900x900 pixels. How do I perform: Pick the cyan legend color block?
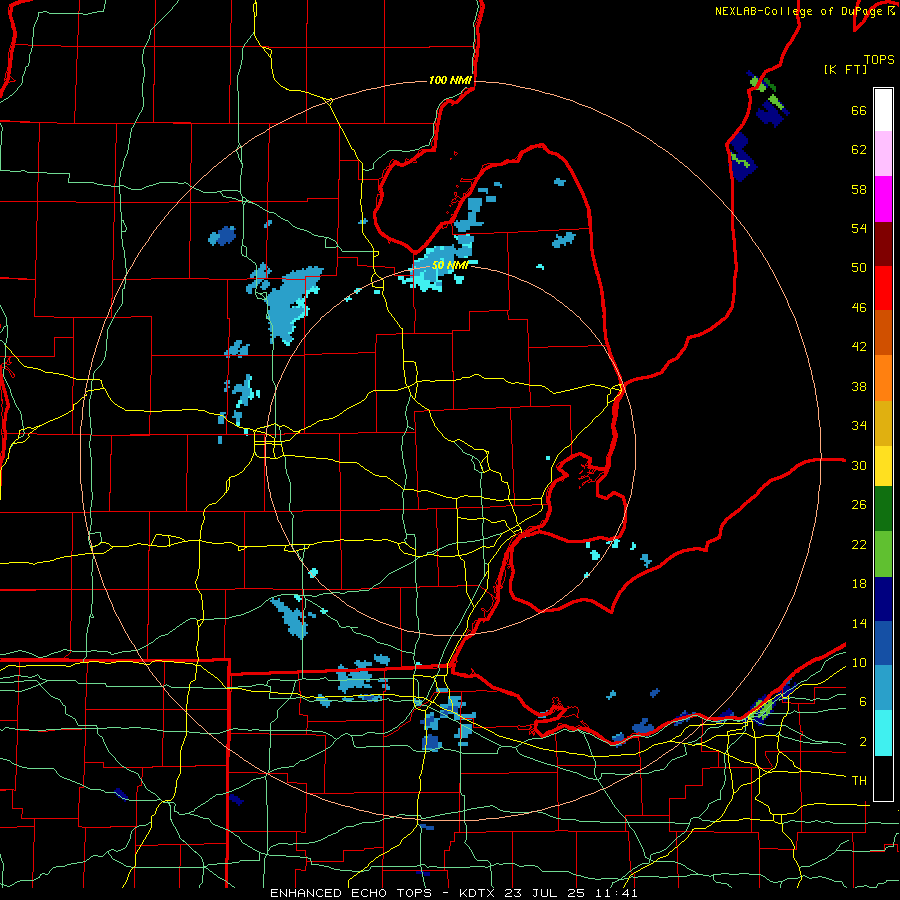coord(883,733)
